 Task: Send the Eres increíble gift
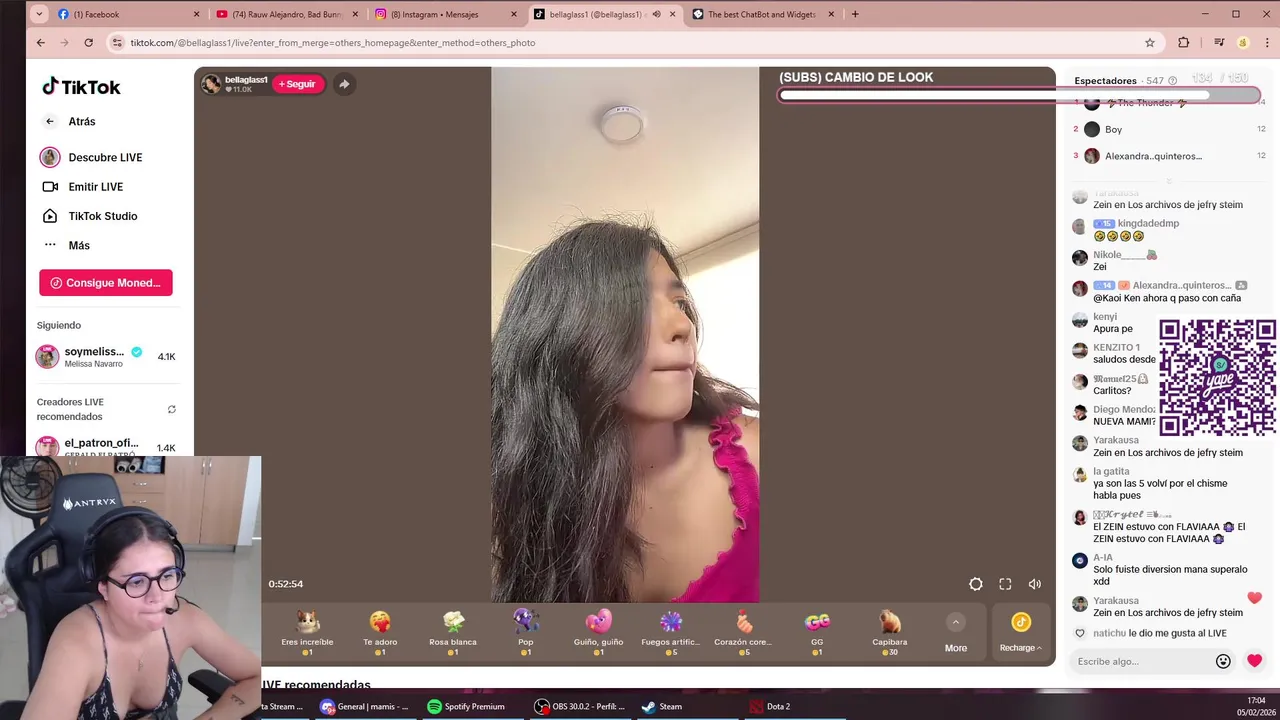308,632
